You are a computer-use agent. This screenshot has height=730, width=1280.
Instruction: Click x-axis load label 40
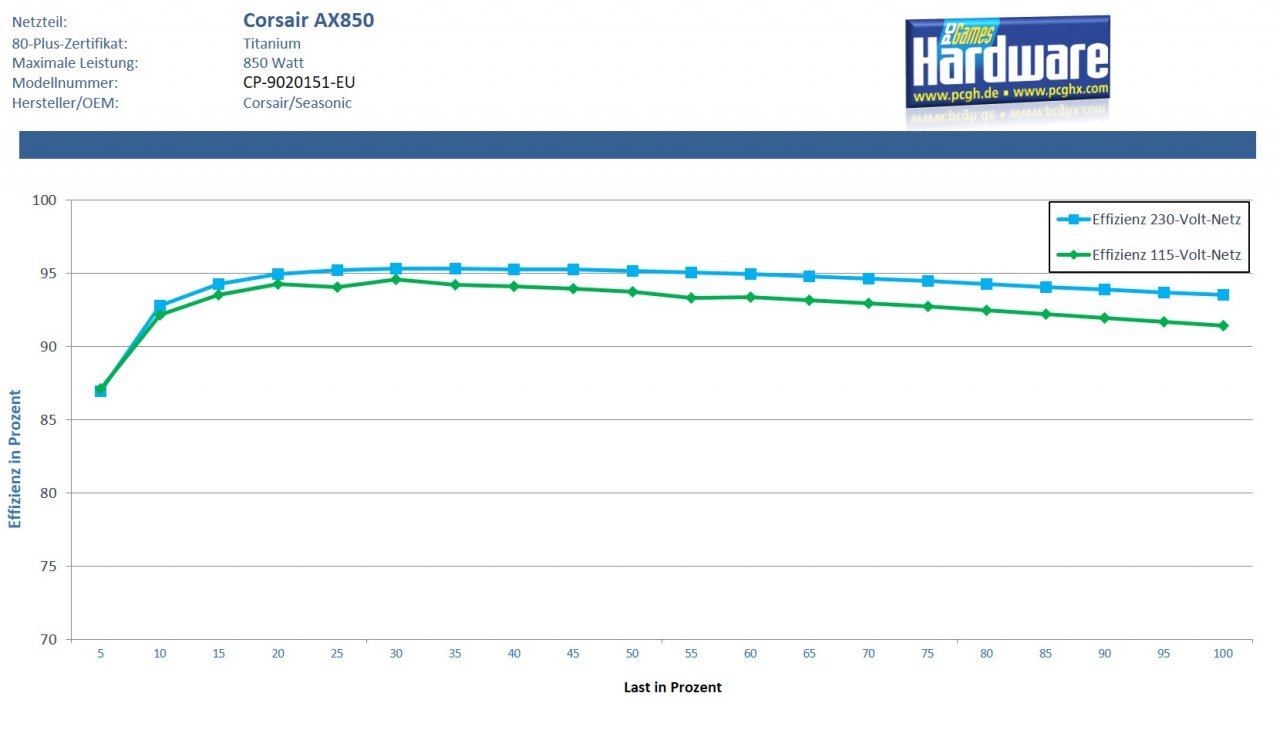(x=514, y=654)
